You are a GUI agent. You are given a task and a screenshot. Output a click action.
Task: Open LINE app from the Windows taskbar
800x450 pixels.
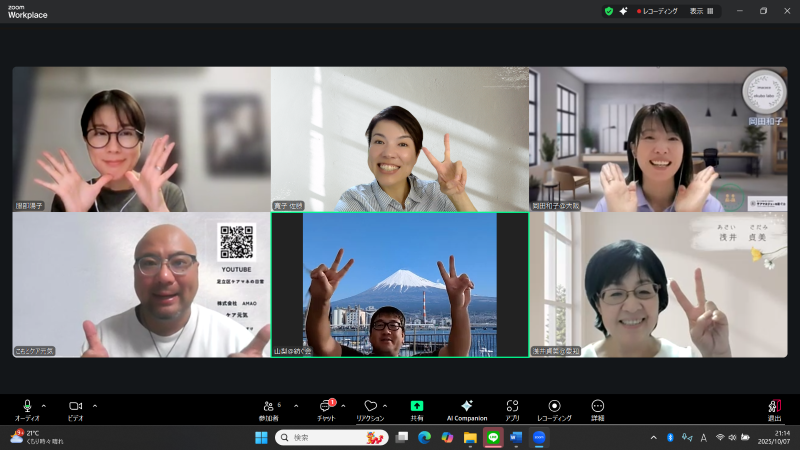click(493, 437)
